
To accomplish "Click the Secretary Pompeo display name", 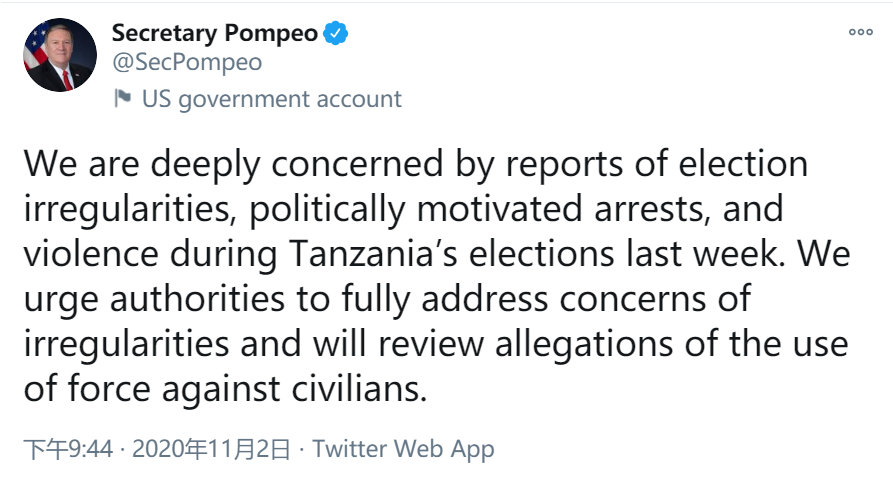I will pos(215,34).
